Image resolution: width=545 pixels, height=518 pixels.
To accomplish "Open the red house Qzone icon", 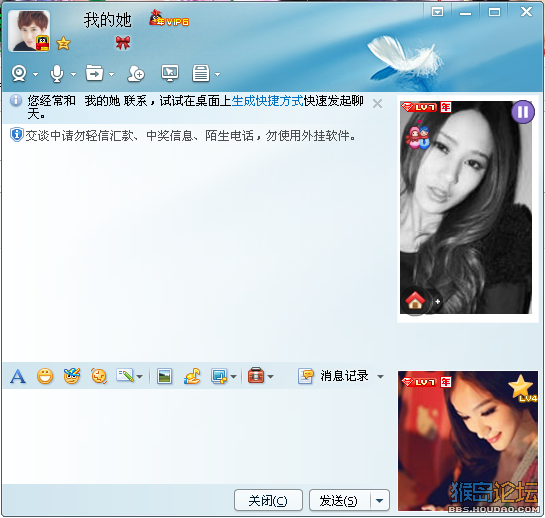I will (x=415, y=300).
